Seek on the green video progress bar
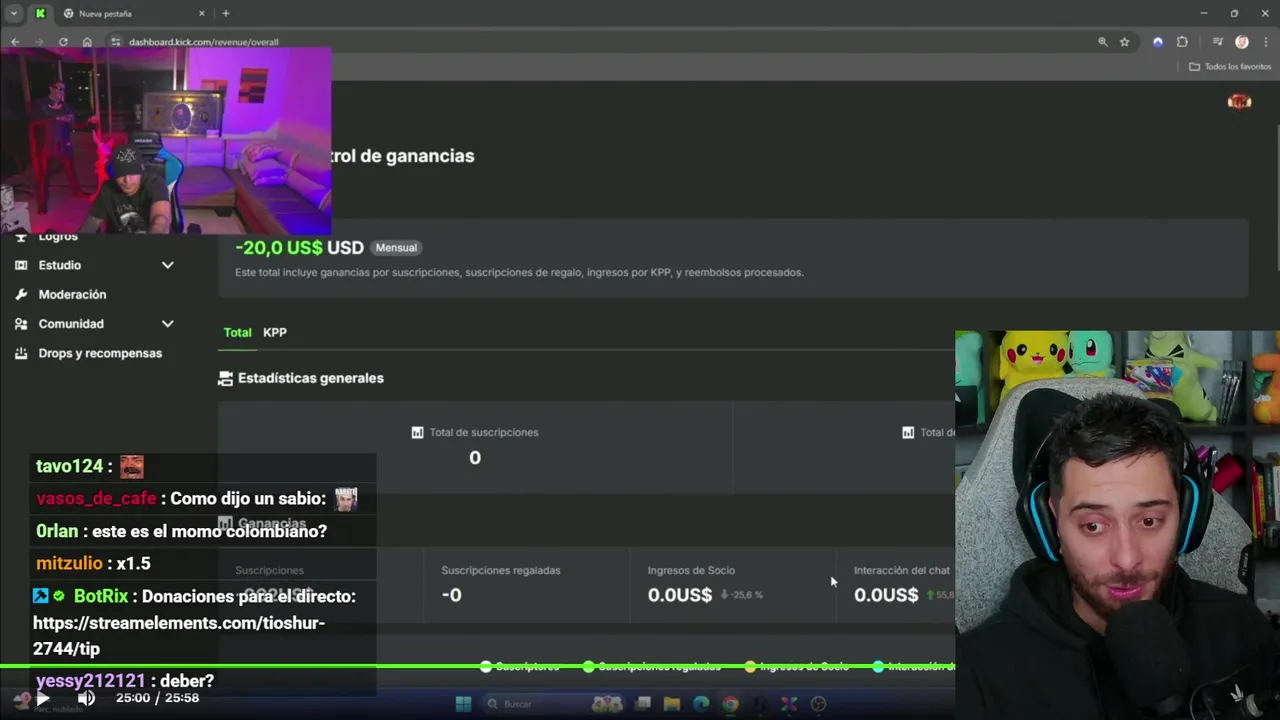 (x=478, y=666)
